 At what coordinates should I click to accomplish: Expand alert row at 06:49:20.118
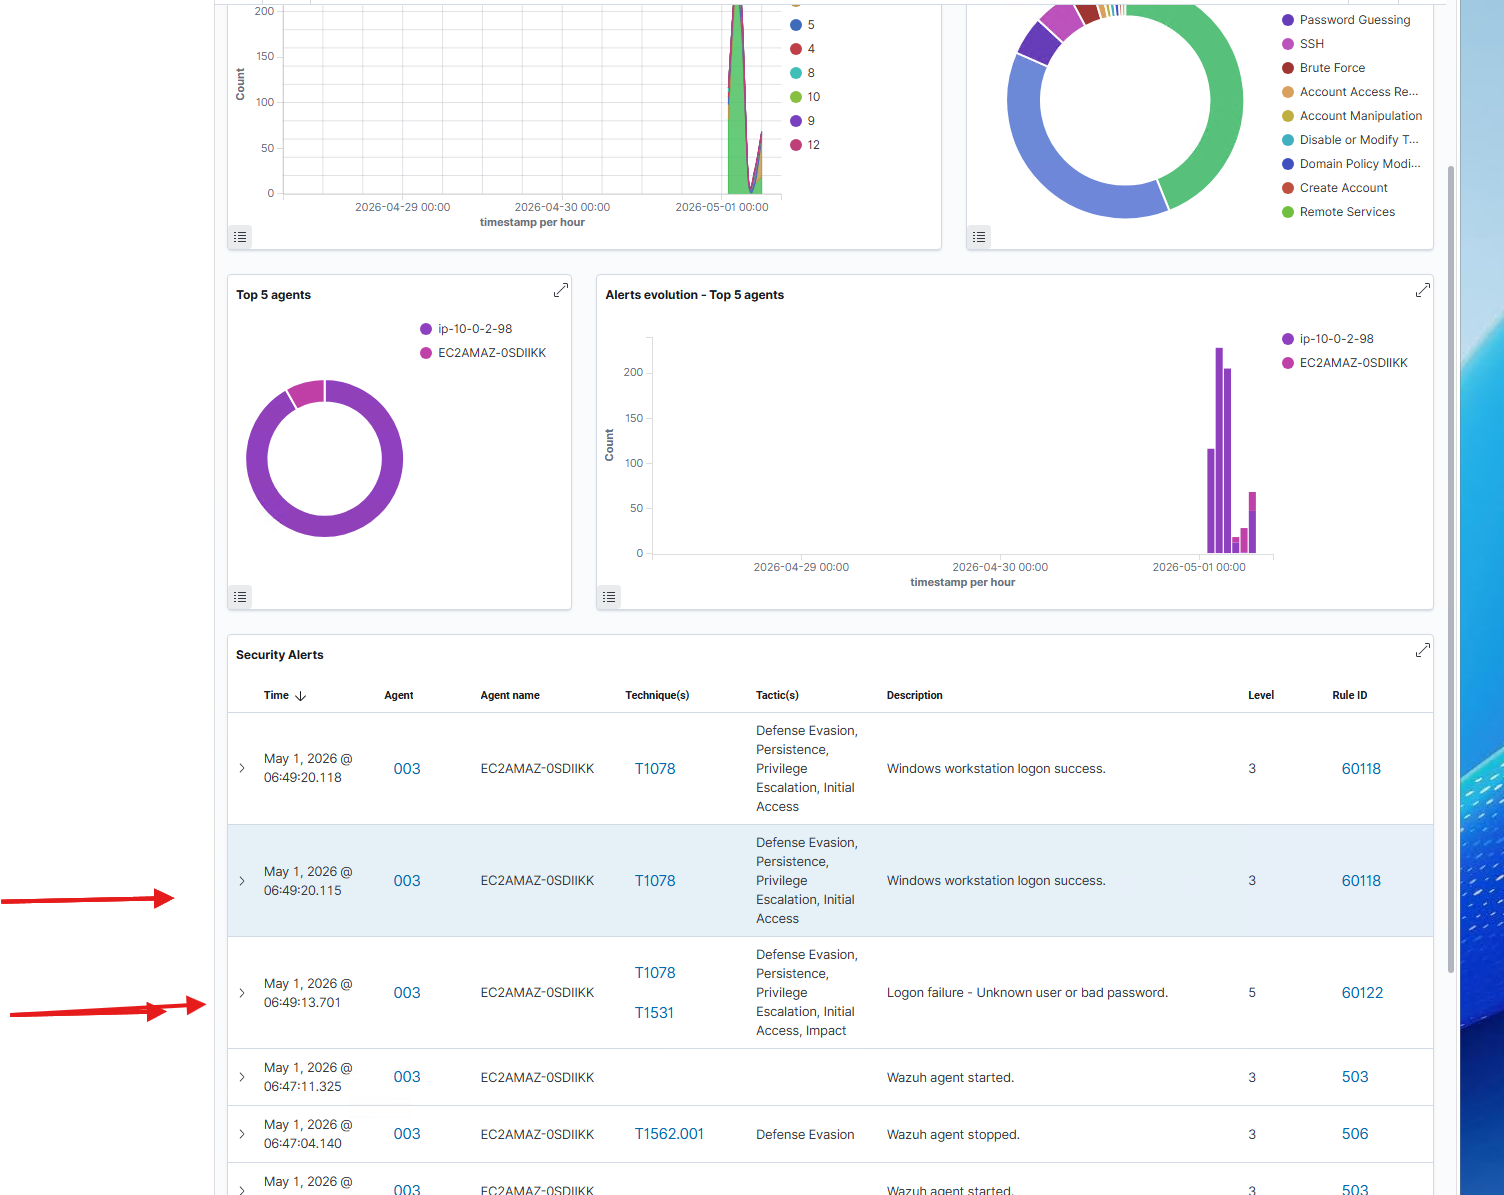click(x=242, y=768)
